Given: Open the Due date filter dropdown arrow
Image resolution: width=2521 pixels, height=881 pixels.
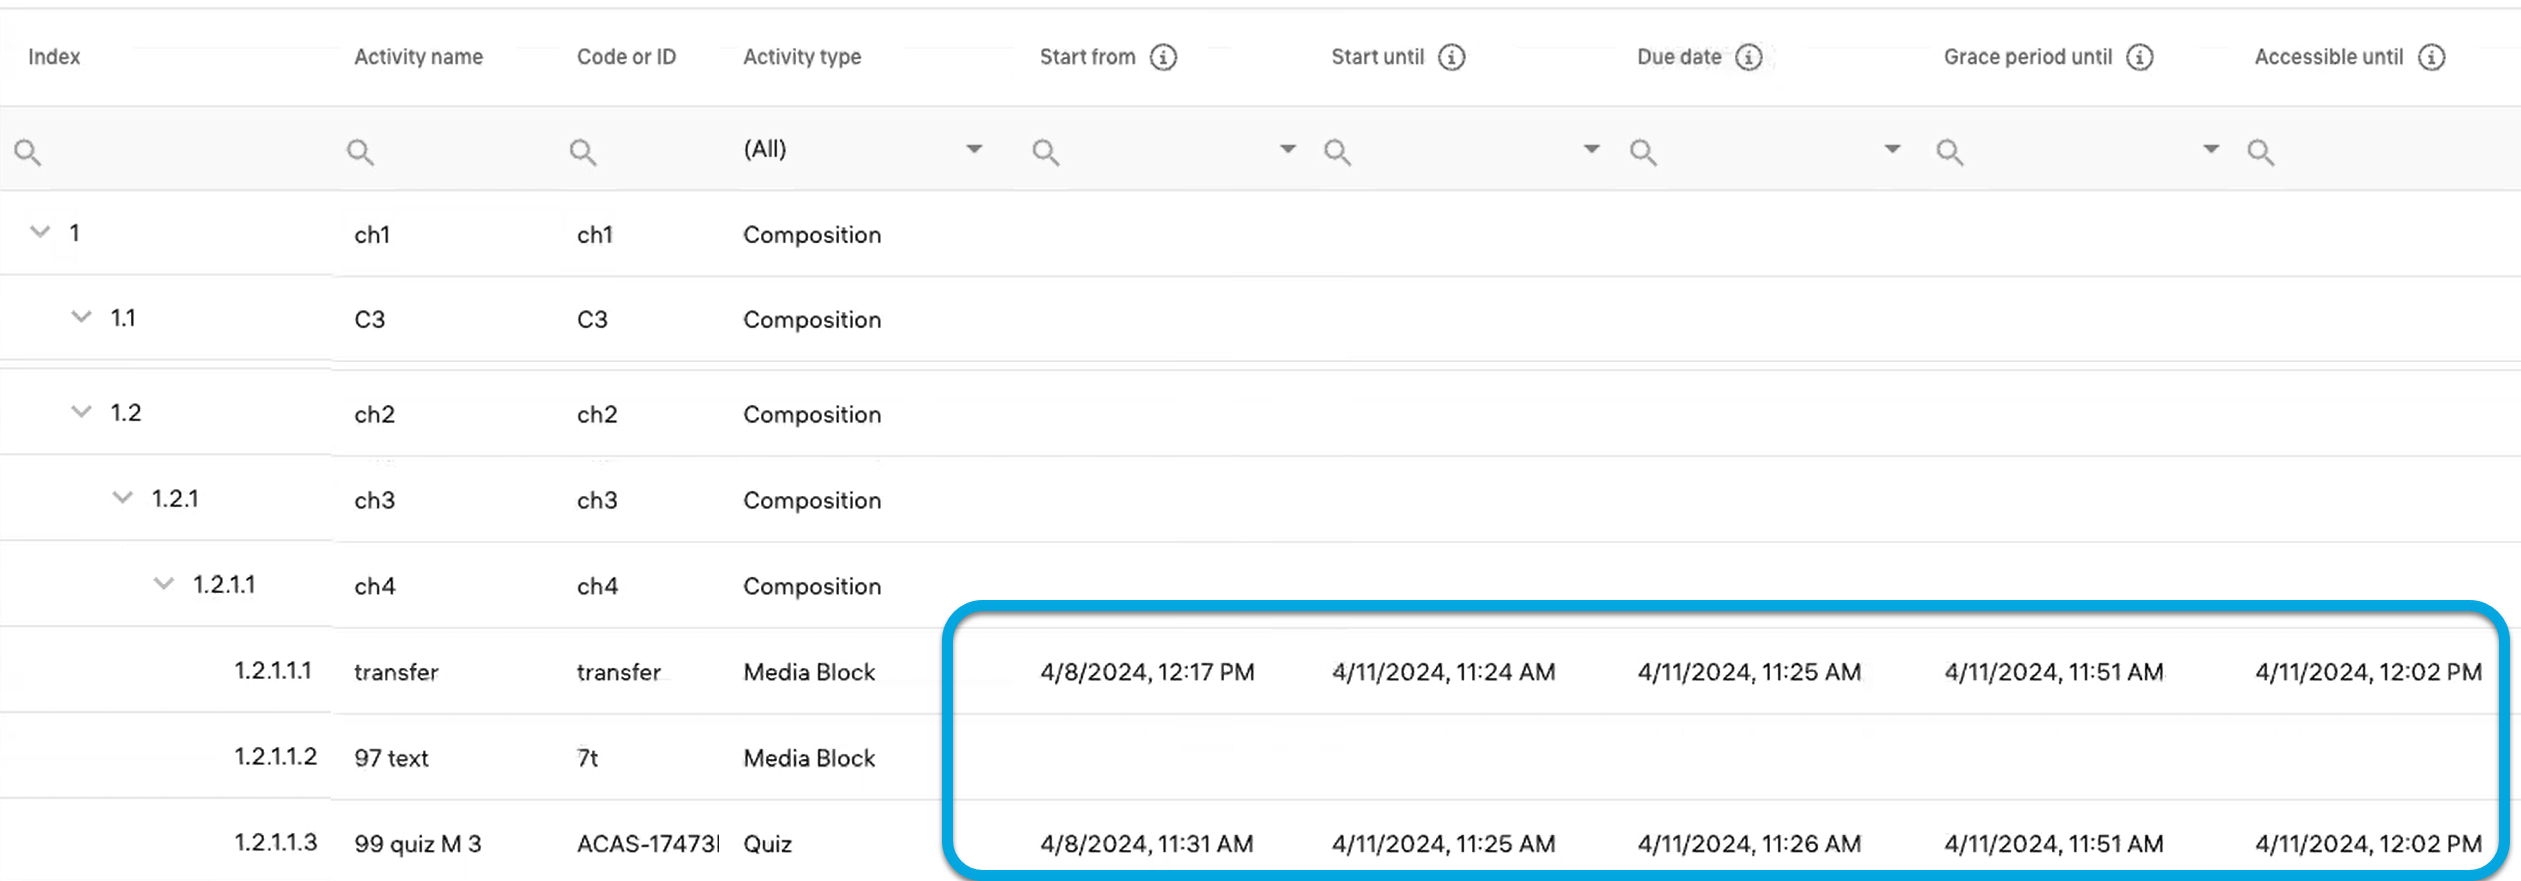Looking at the screenshot, I should click(x=1891, y=149).
